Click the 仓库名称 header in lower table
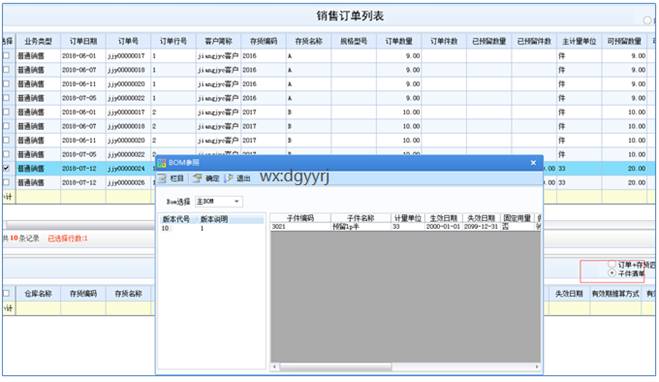Screen dimensions: 659x382 pos(38,294)
